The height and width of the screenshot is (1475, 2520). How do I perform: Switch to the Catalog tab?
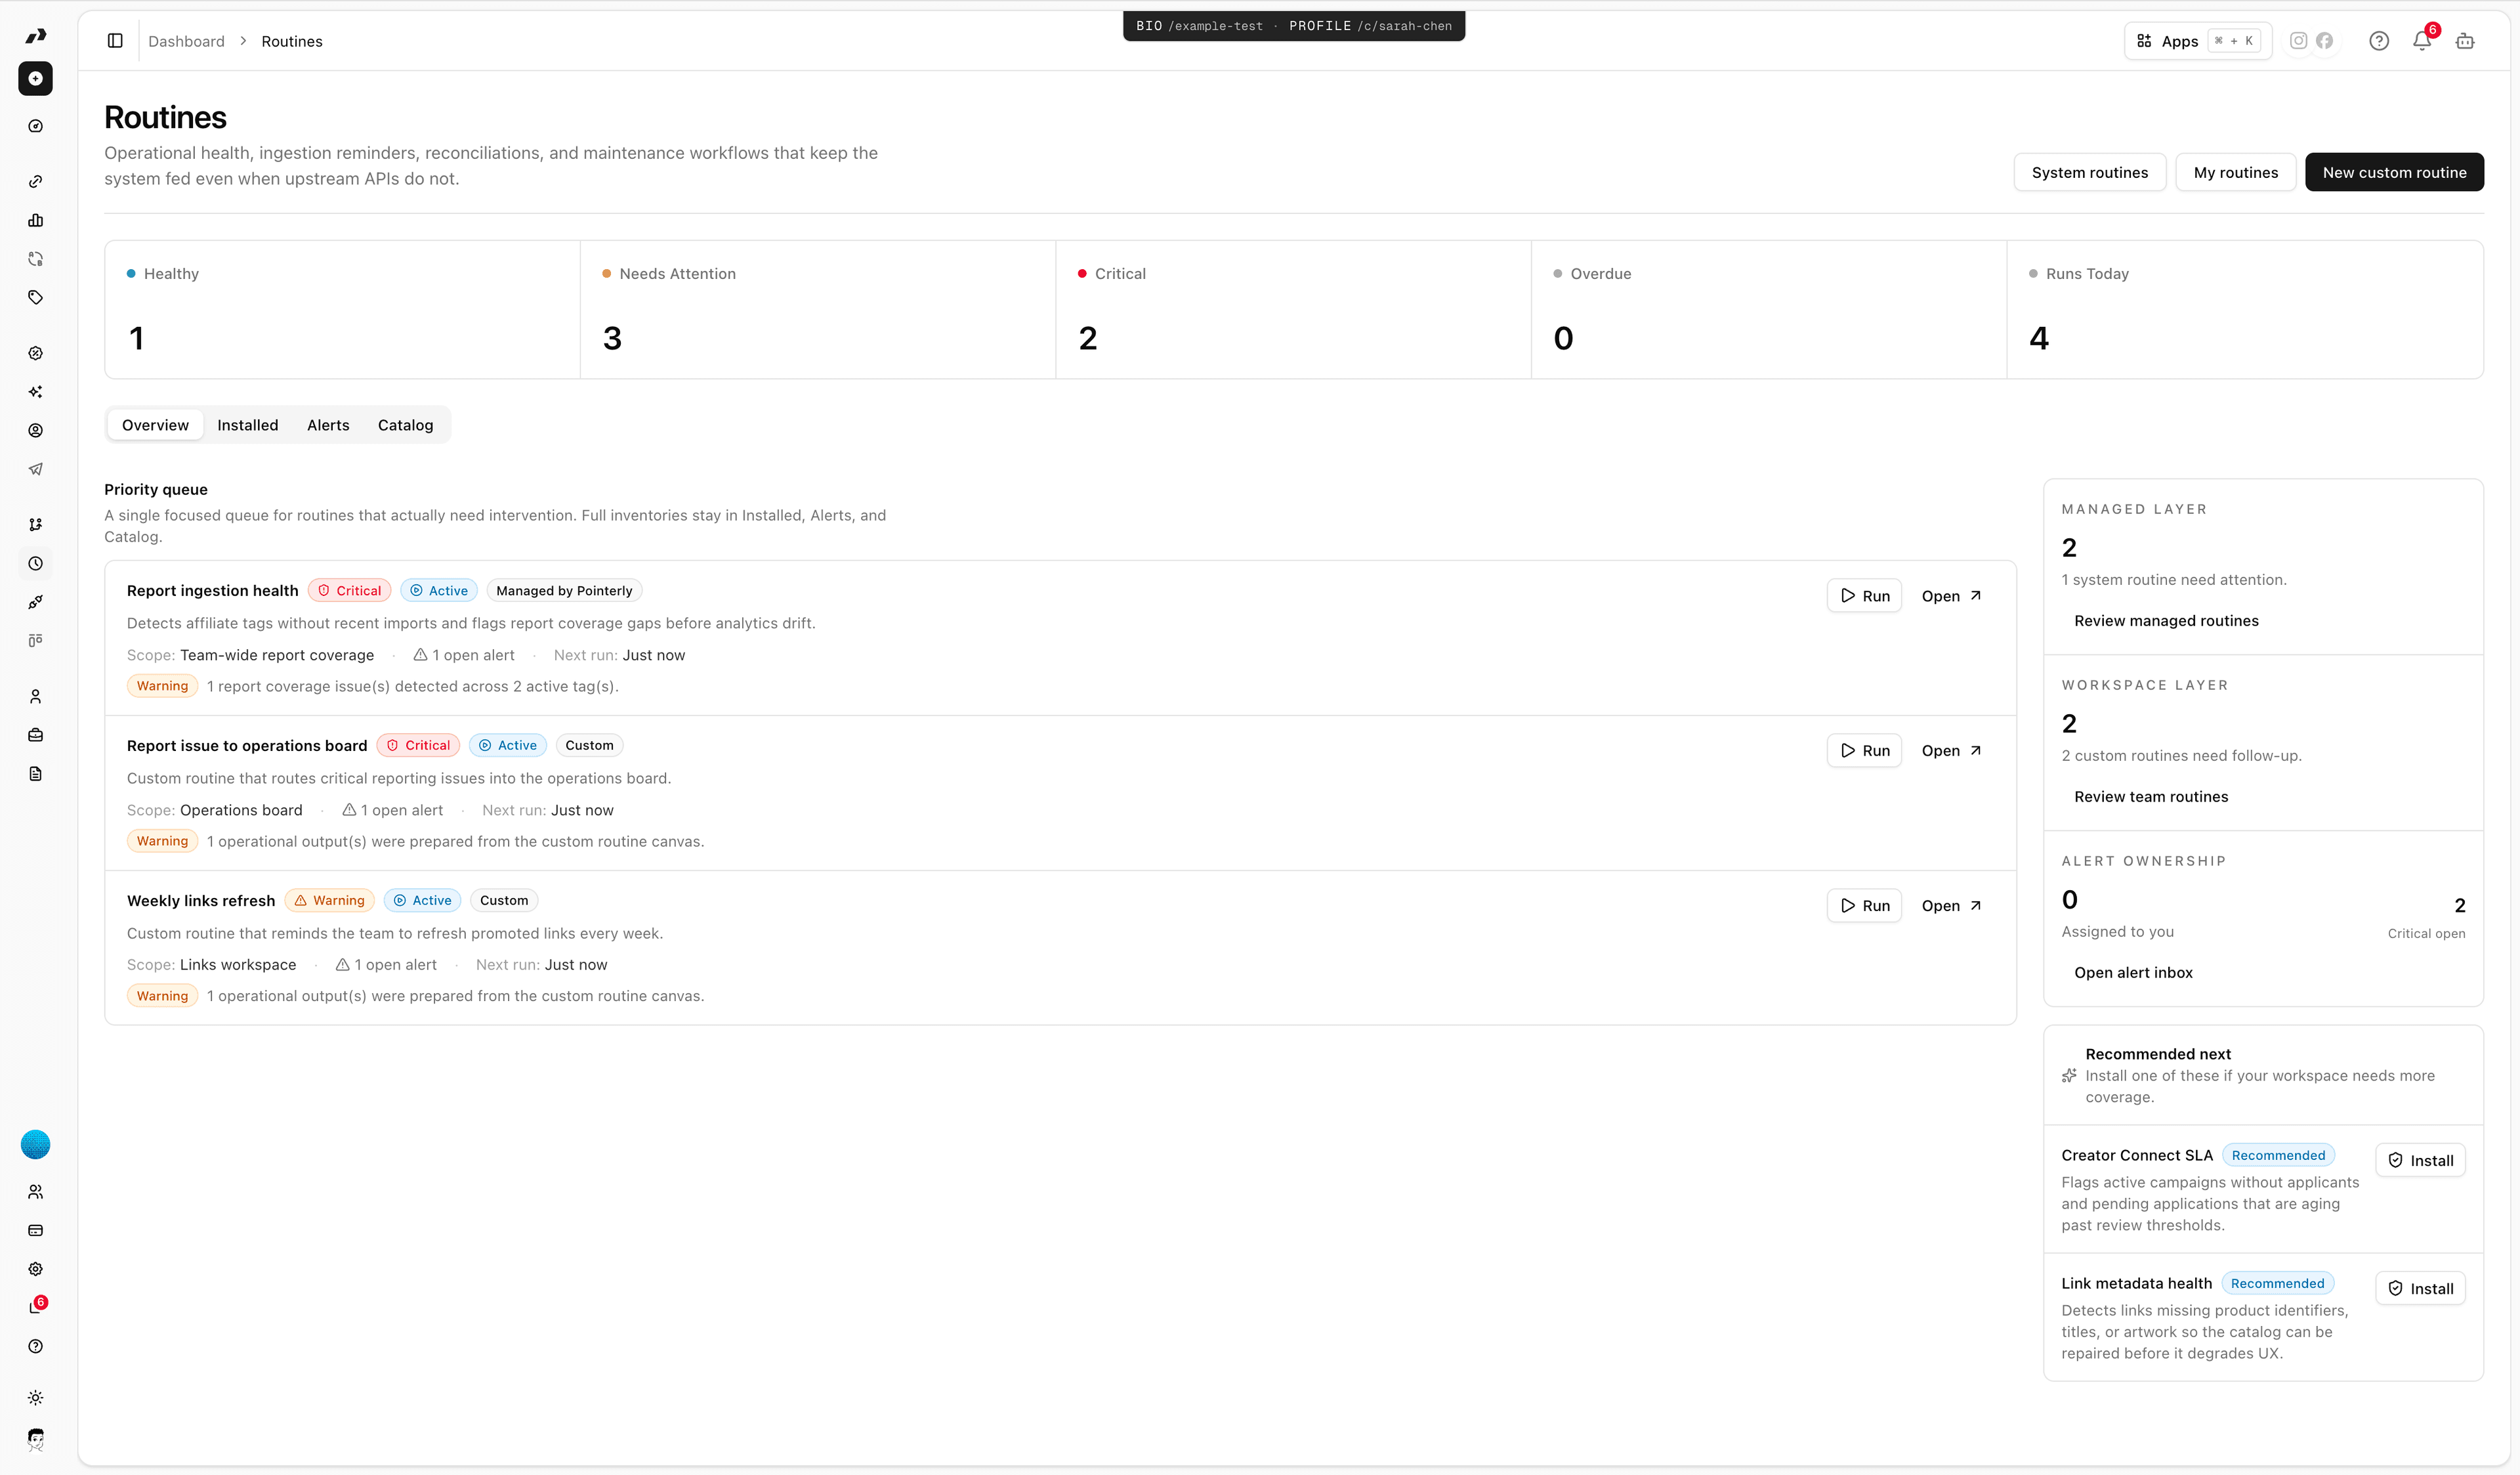(x=405, y=425)
